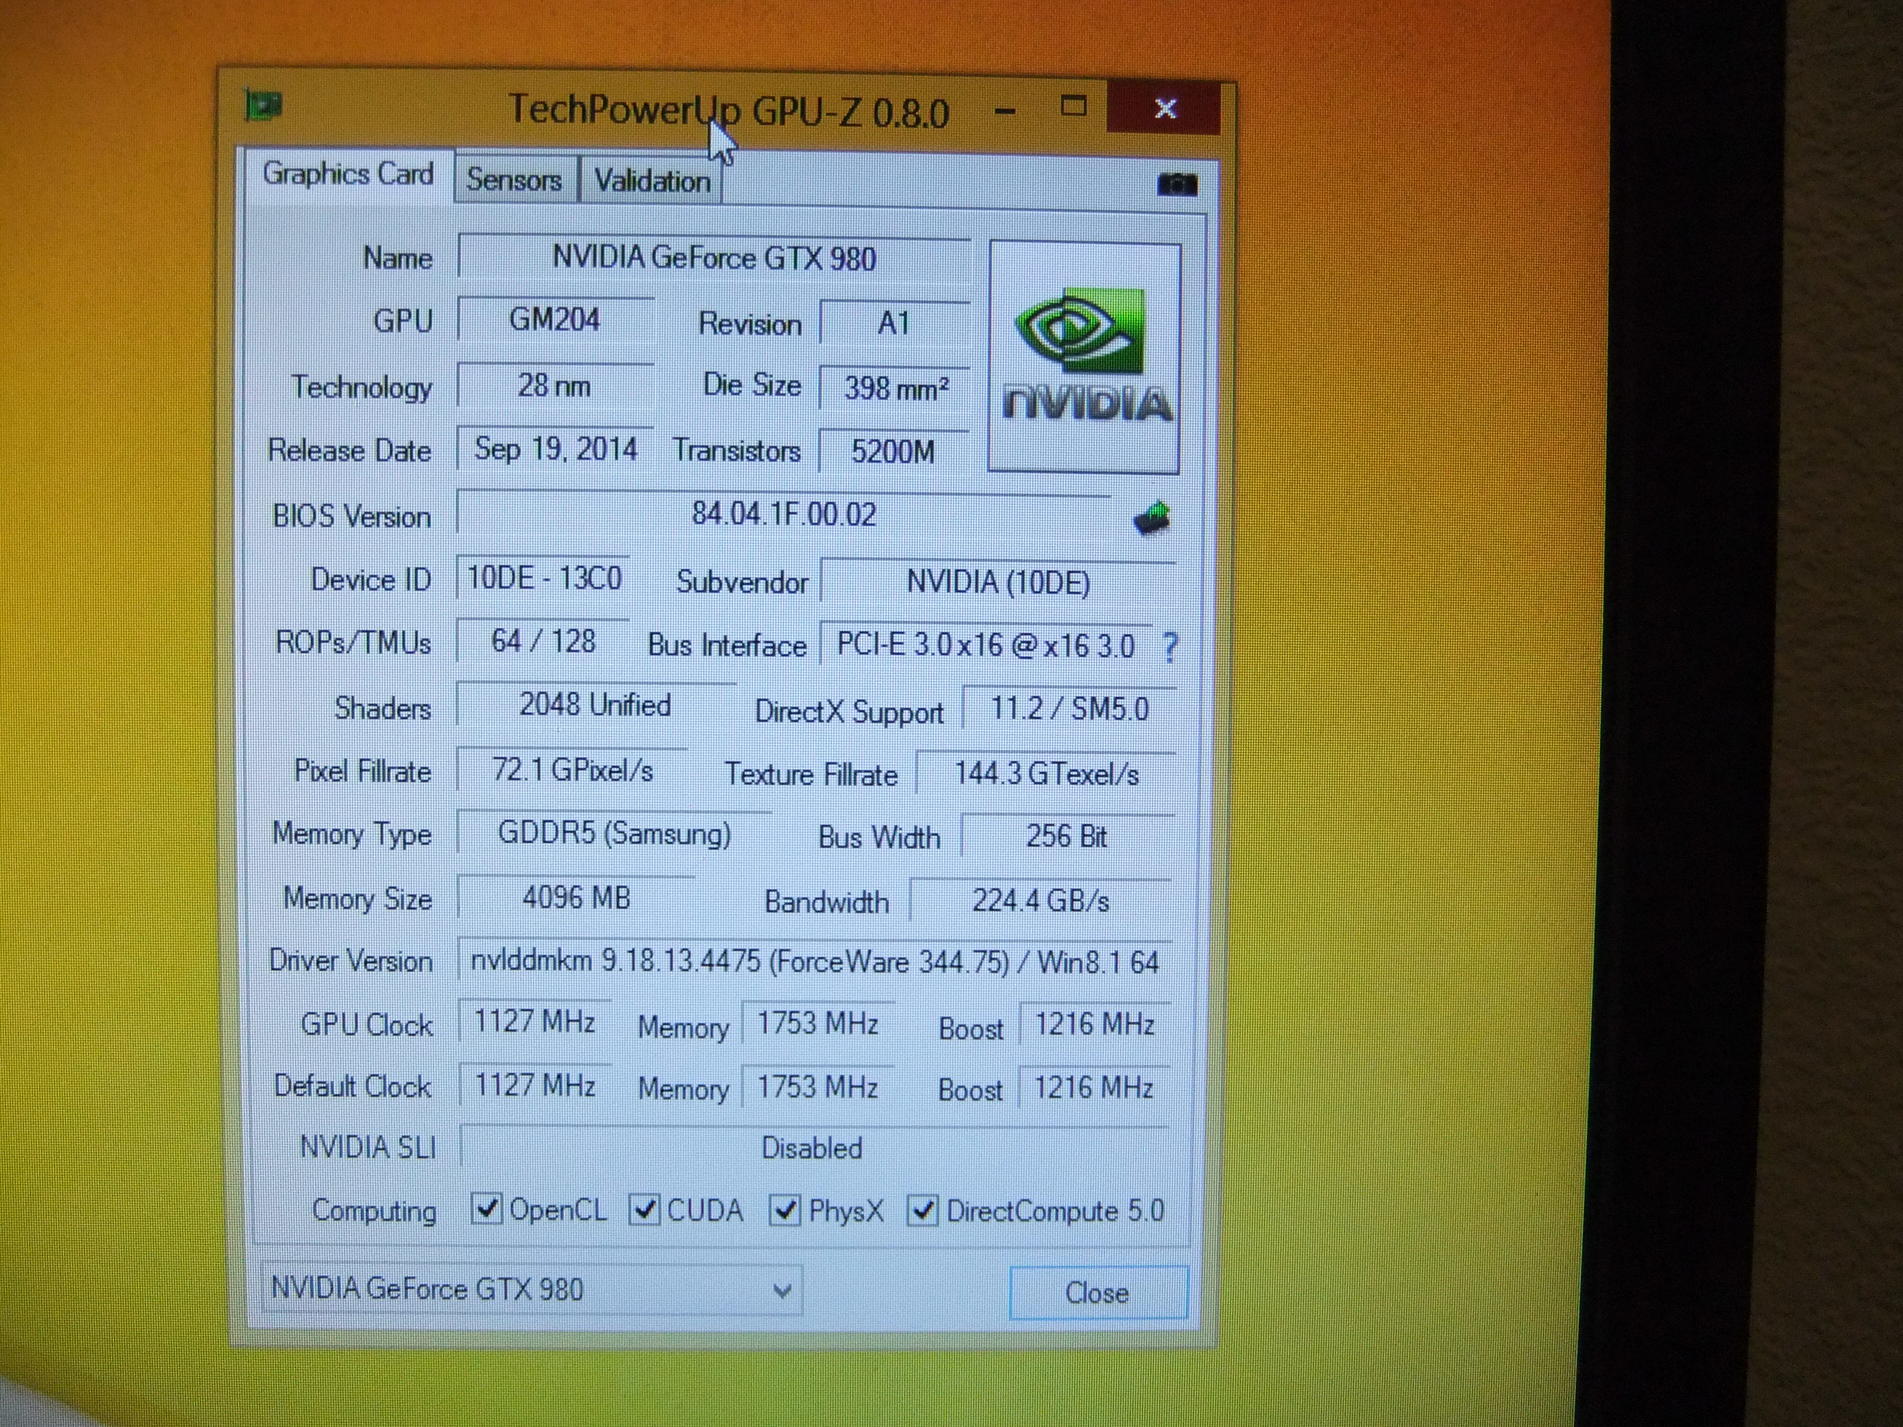Click the Technology field 28 nm
Viewport: 1903px width, 1427px height.
pyautogui.click(x=555, y=385)
